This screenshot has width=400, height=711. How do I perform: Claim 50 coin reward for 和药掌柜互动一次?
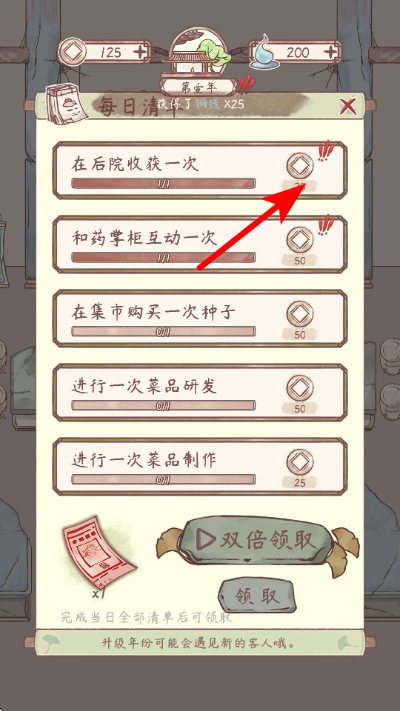pyautogui.click(x=300, y=240)
